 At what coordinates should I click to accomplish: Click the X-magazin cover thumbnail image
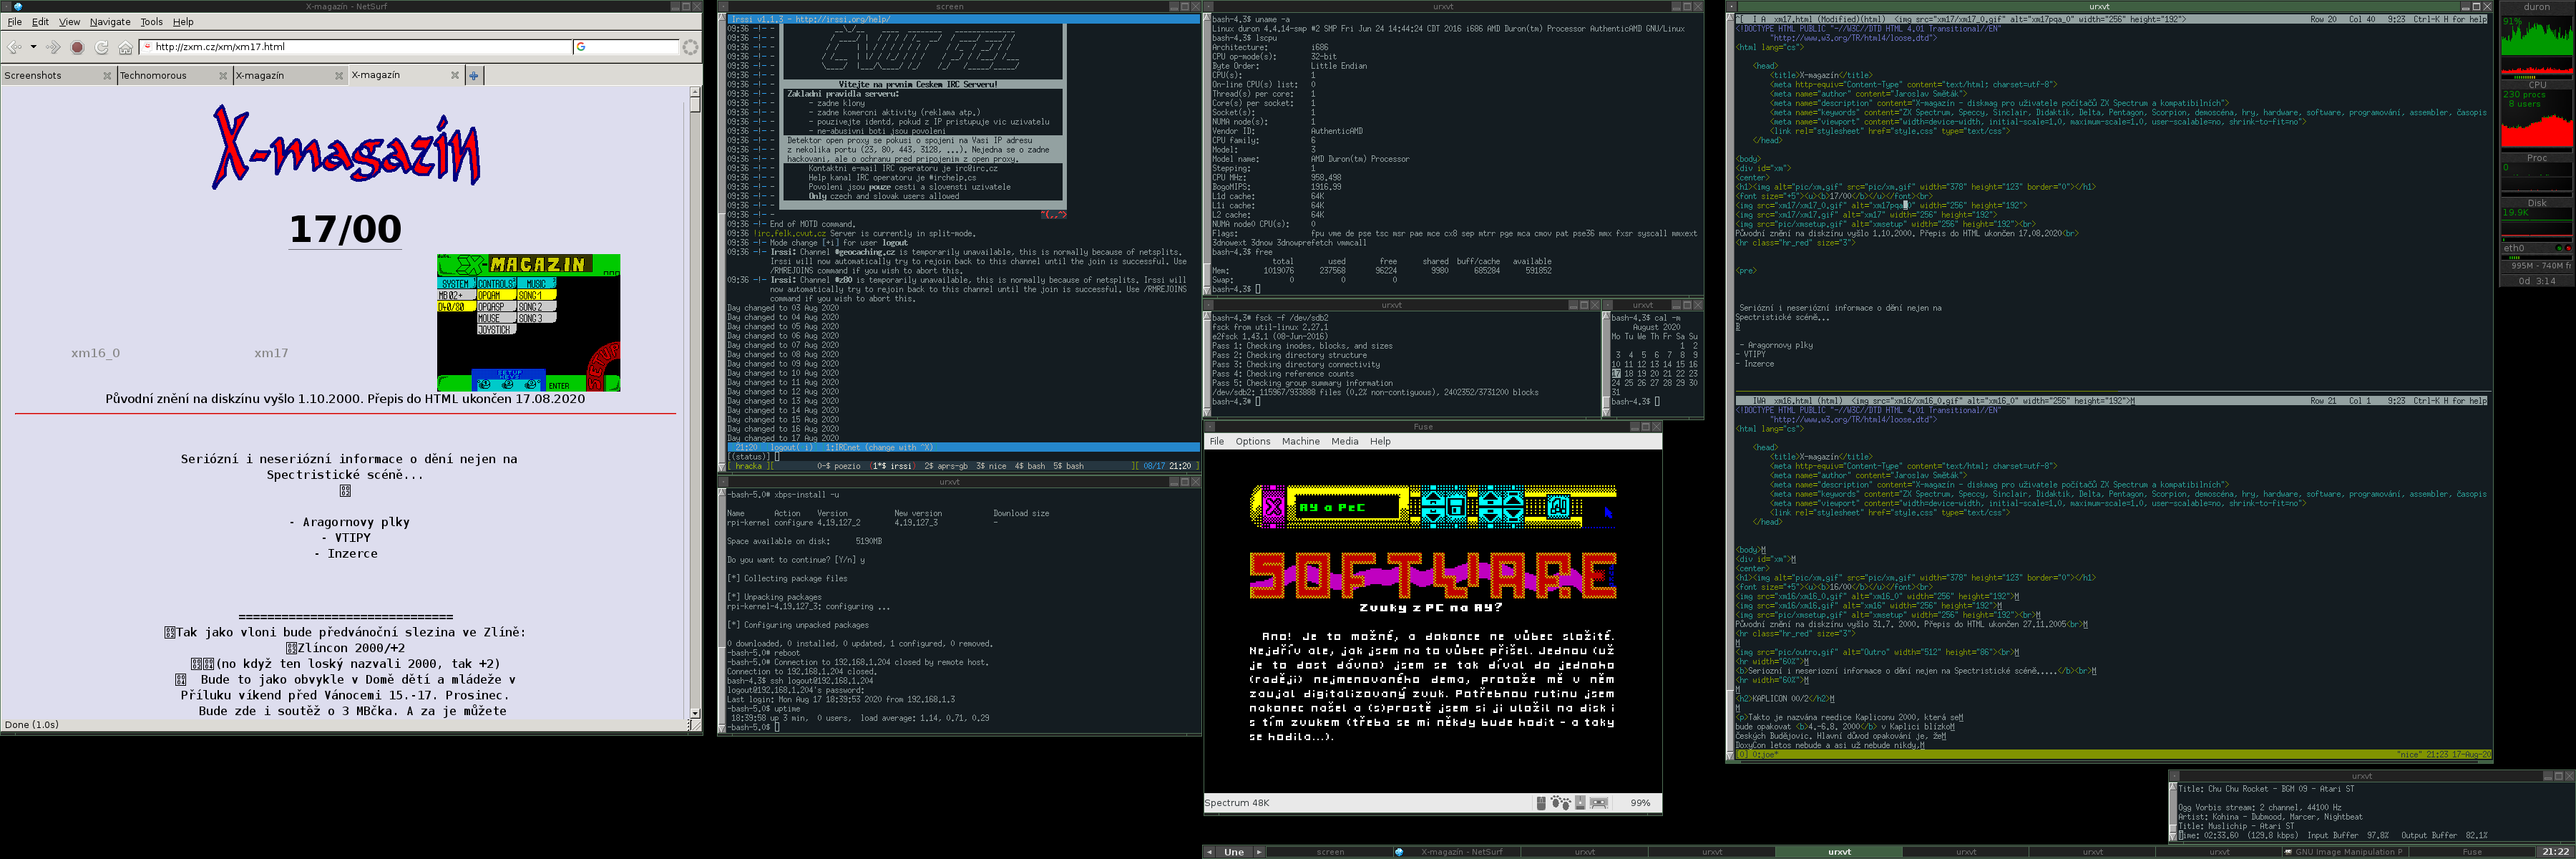[528, 322]
